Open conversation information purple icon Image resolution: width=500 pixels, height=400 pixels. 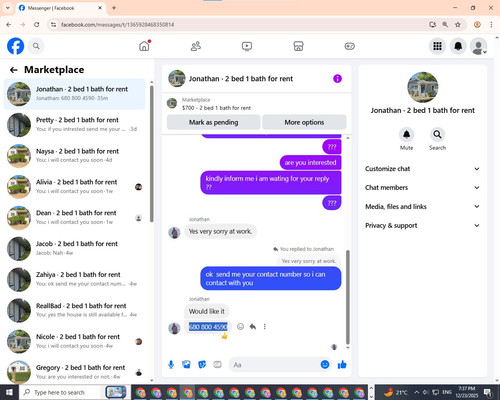337,79
